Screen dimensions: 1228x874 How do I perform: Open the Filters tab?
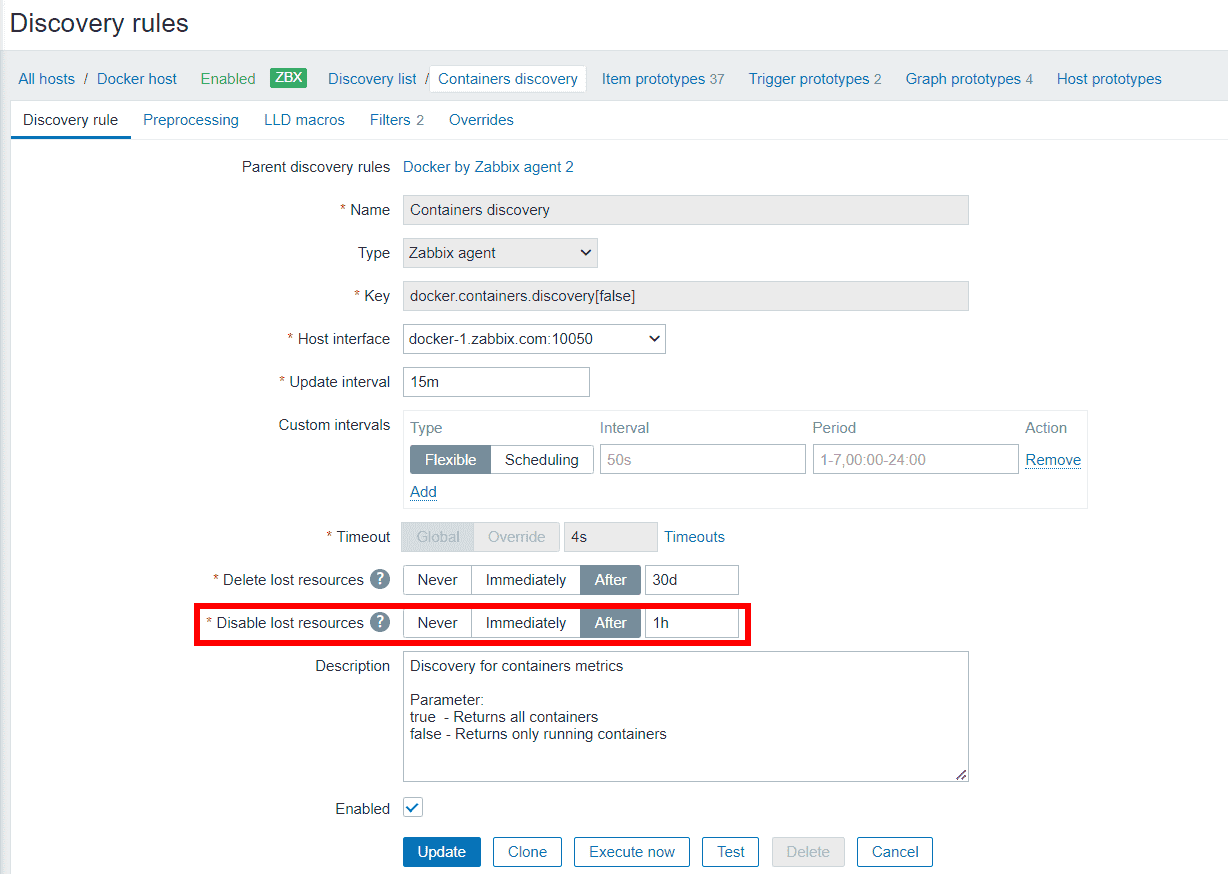[390, 119]
